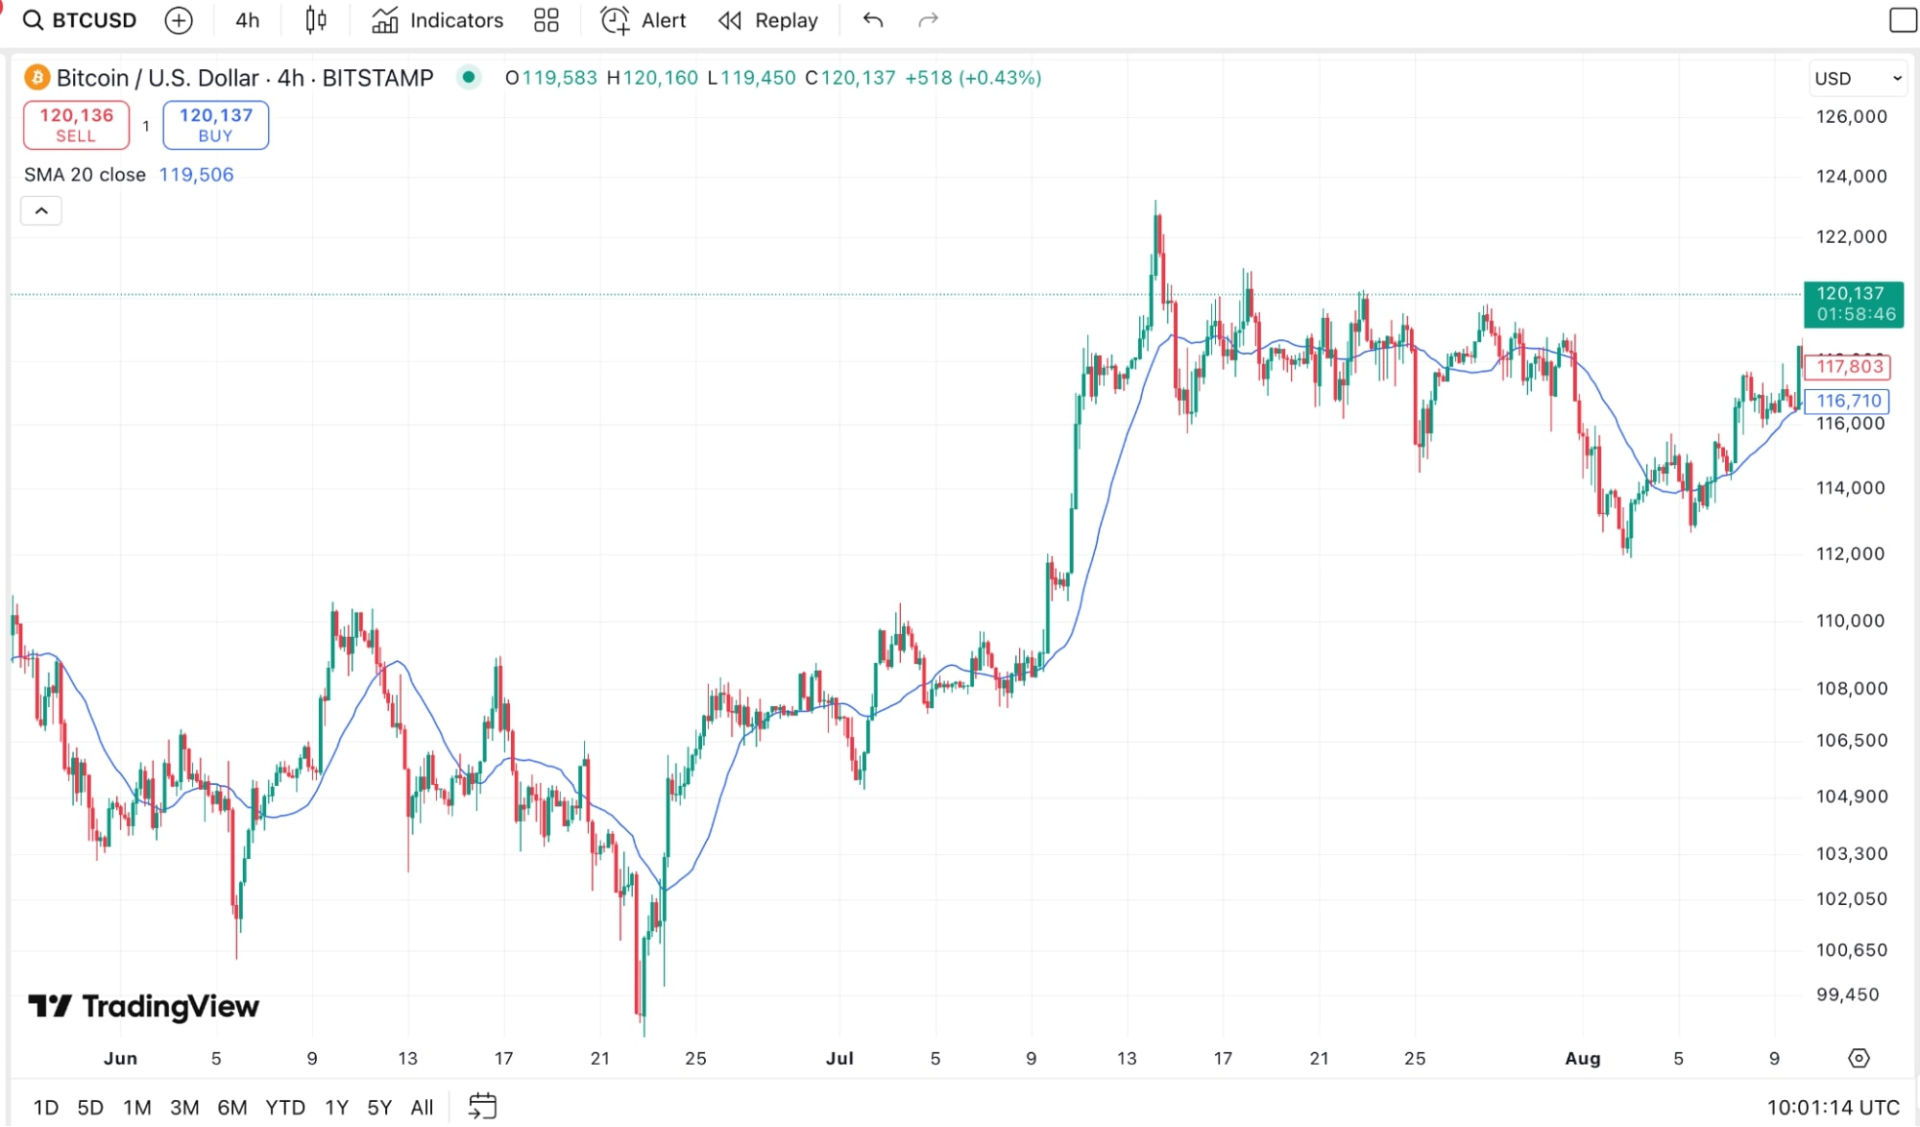The height and width of the screenshot is (1127, 1920).
Task: Open the 4h interval selector
Action: point(246,20)
